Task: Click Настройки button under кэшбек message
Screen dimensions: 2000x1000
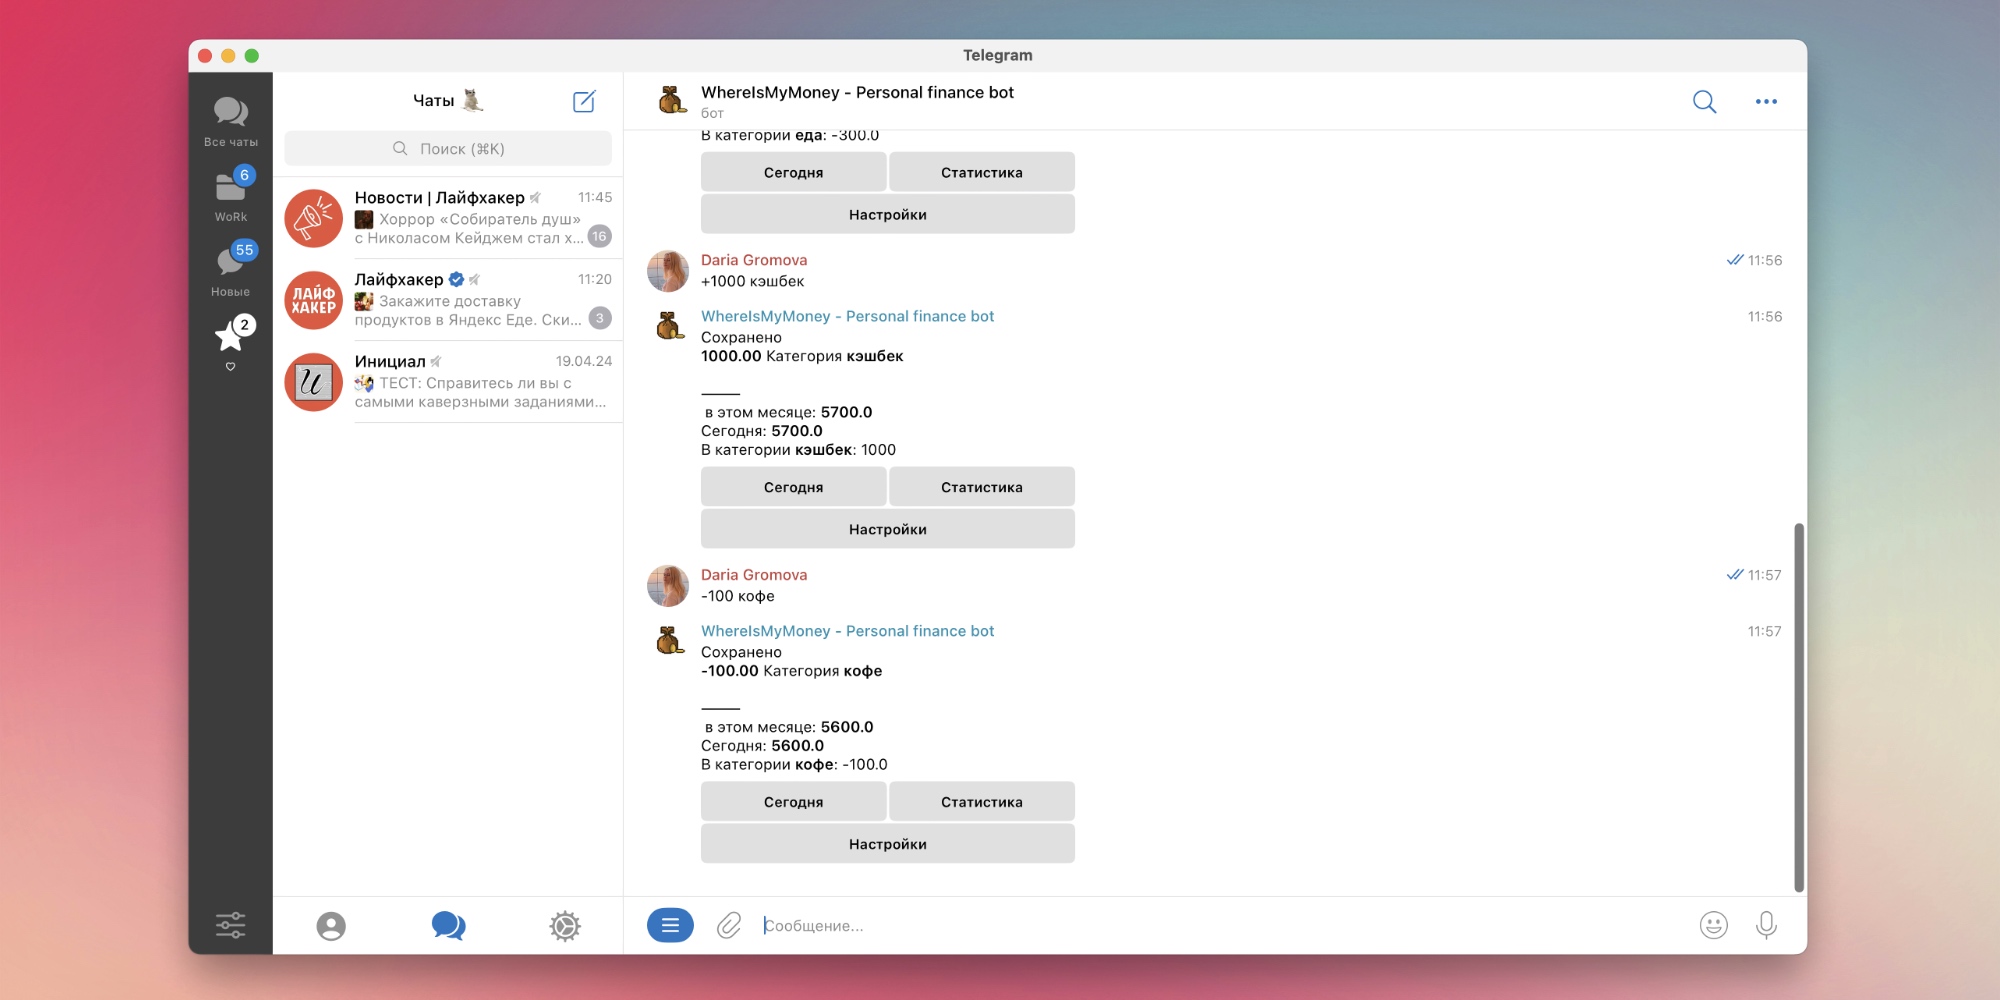Action: [x=887, y=529]
